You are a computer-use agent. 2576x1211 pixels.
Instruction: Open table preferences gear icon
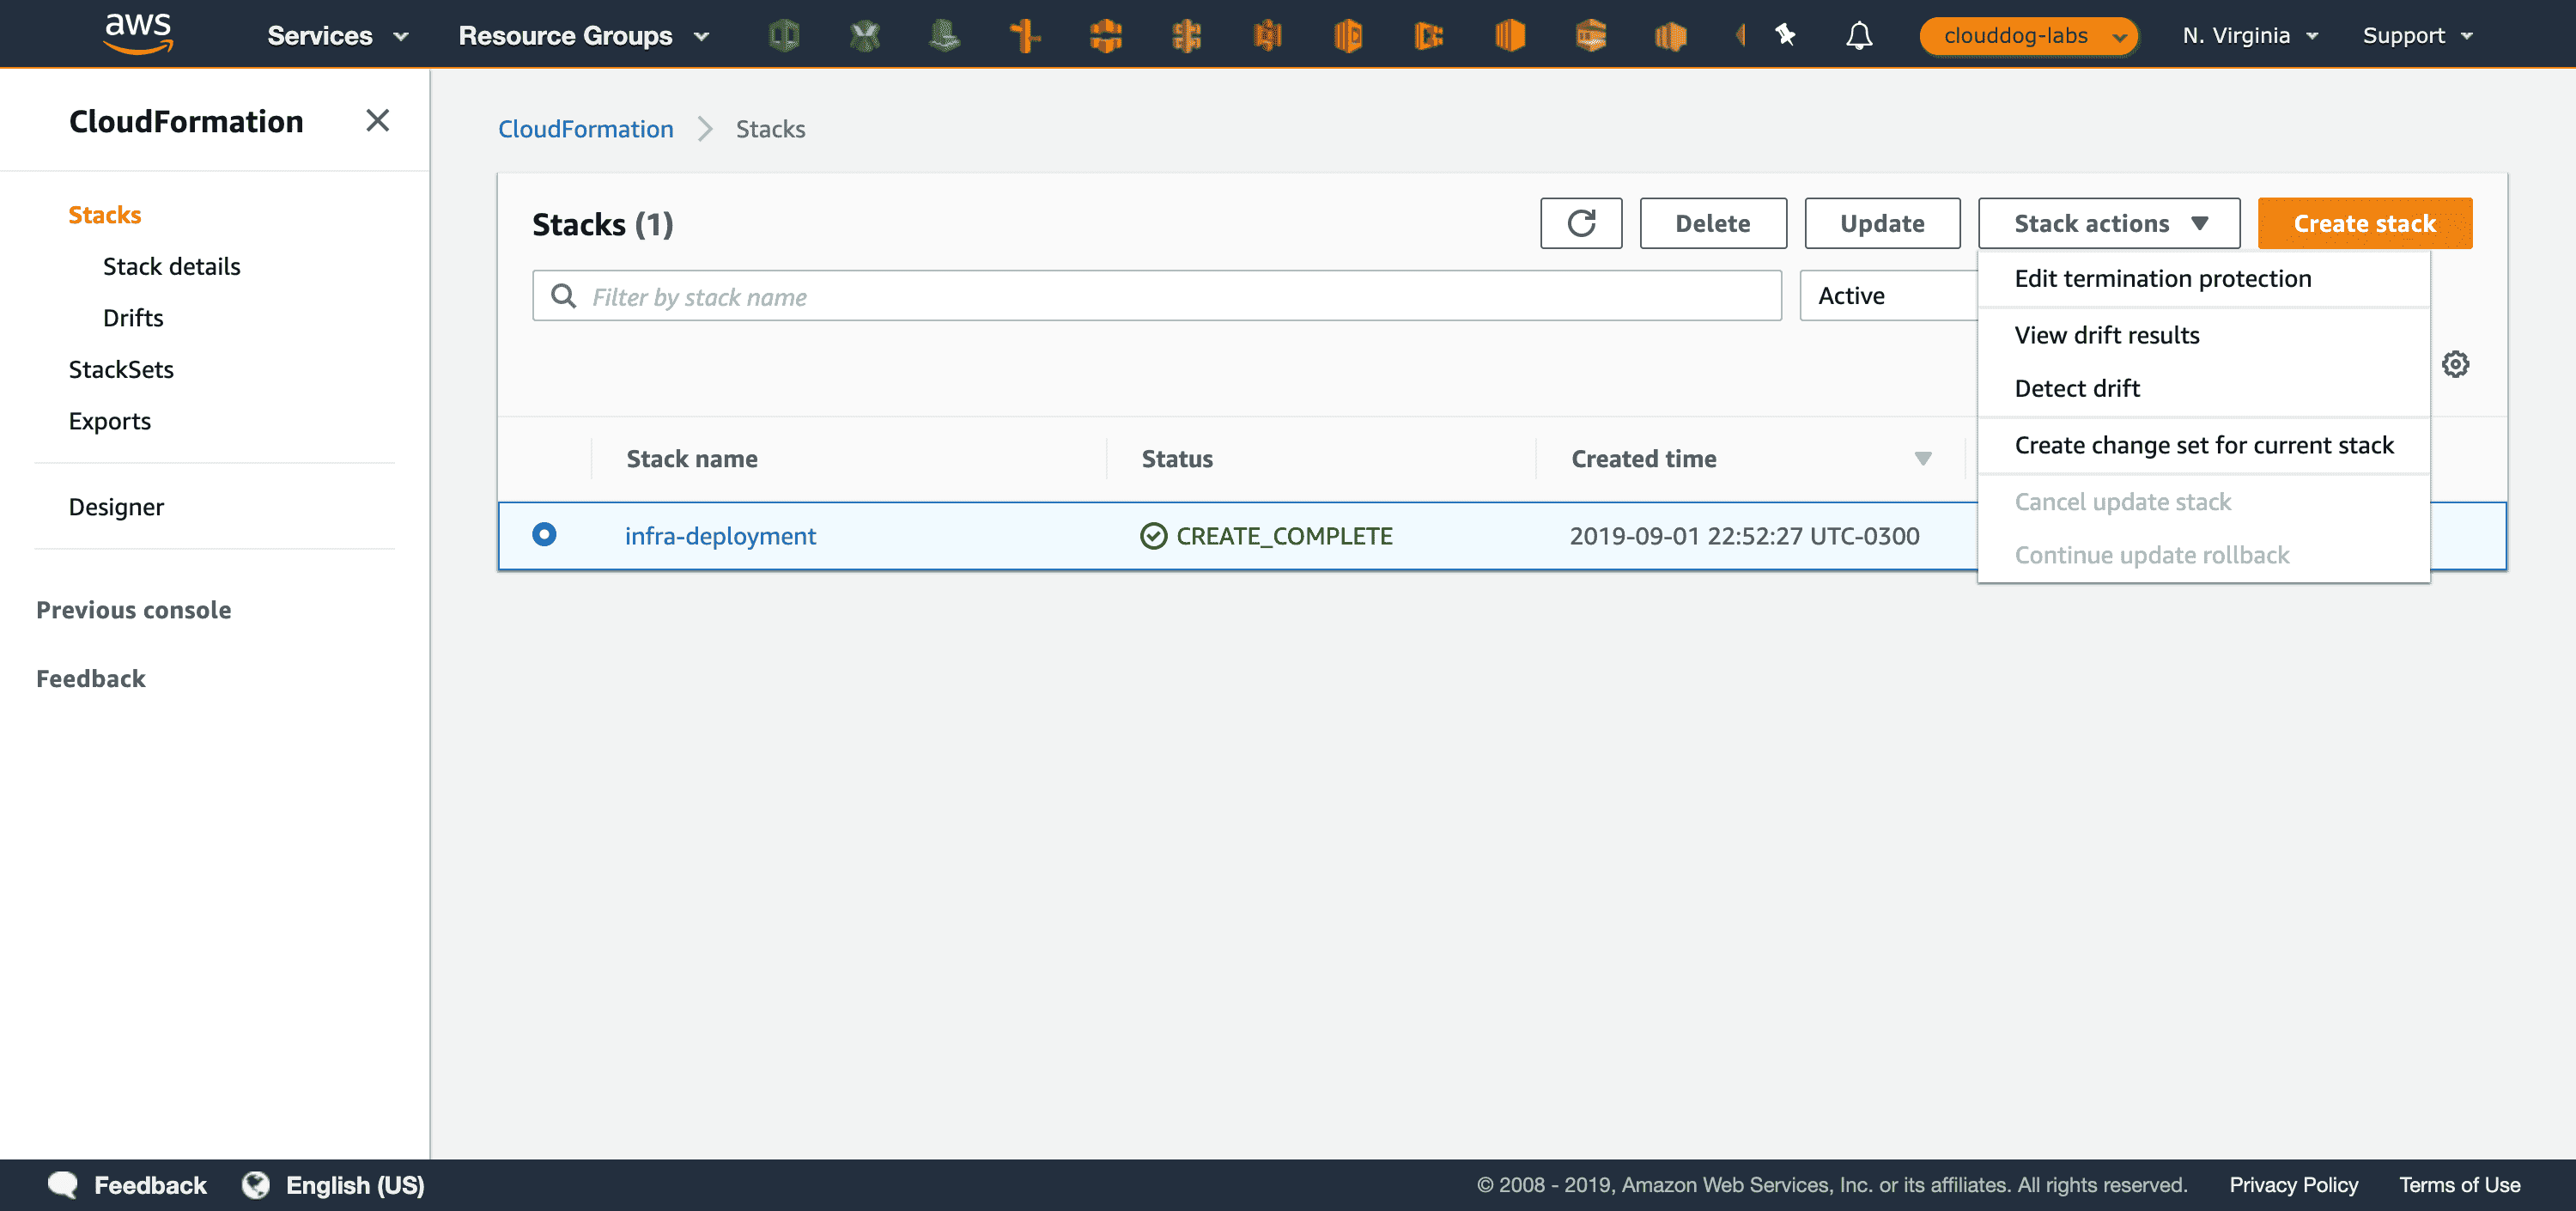click(x=2455, y=364)
